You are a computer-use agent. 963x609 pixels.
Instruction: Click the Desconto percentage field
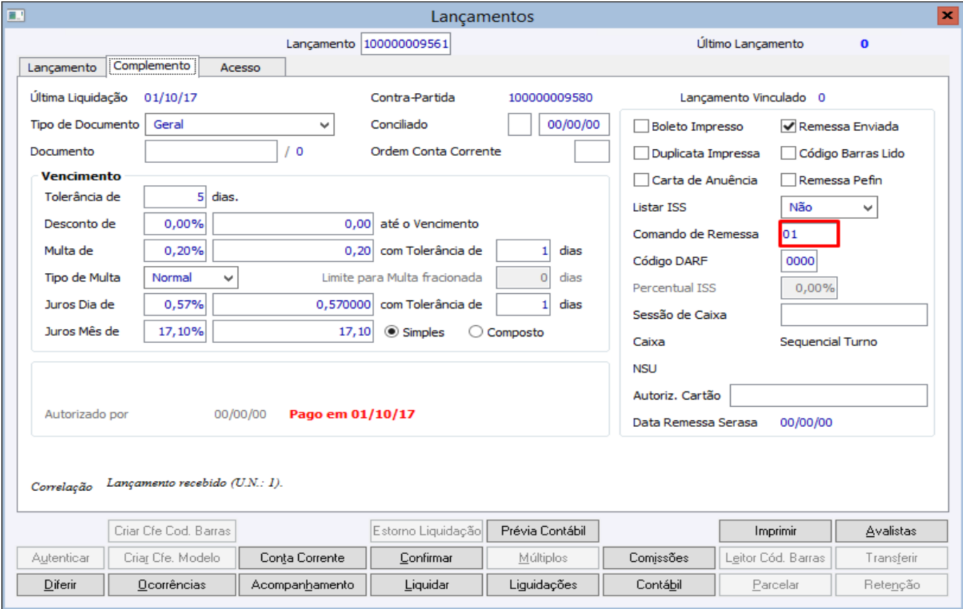click(175, 224)
